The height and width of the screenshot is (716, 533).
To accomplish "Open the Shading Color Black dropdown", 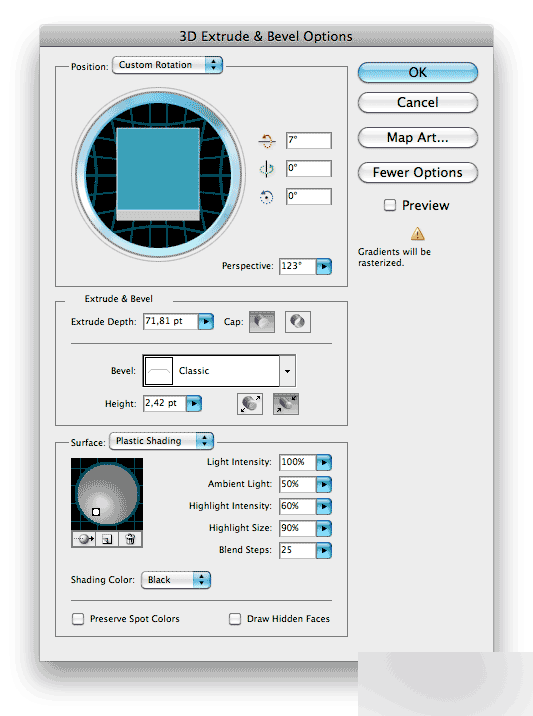I will [176, 580].
